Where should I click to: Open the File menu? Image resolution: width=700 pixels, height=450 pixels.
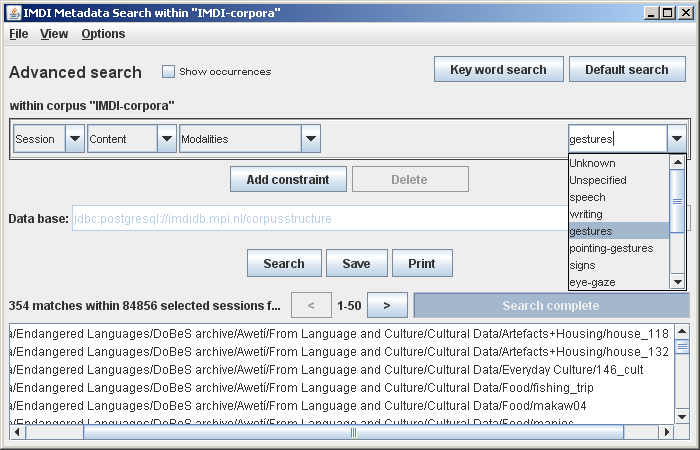click(18, 34)
